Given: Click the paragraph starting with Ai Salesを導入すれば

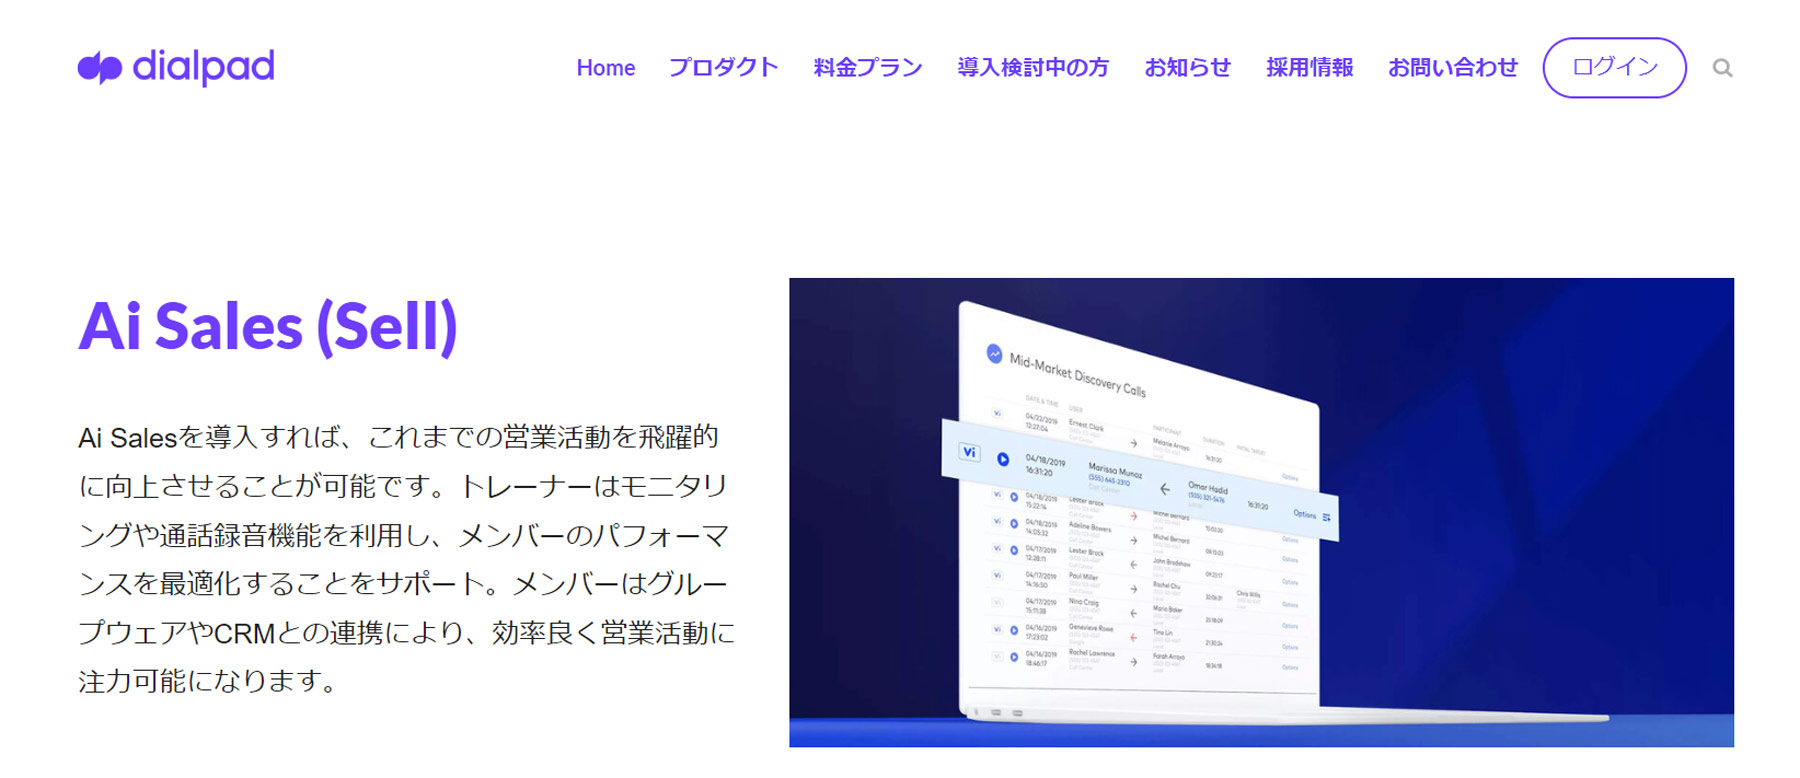Looking at the screenshot, I should click(x=406, y=559).
